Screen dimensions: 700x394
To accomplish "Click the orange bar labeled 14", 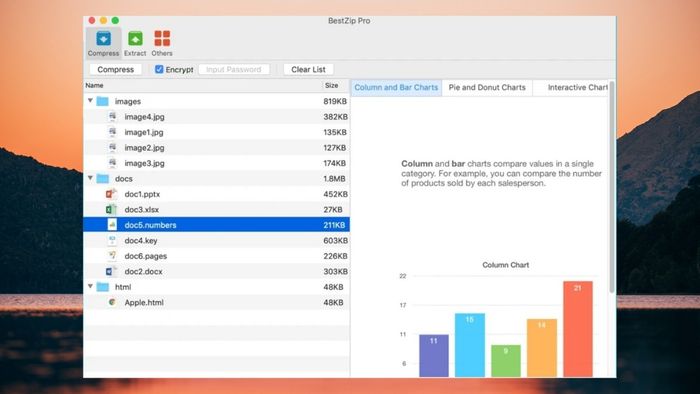I will click(x=542, y=348).
